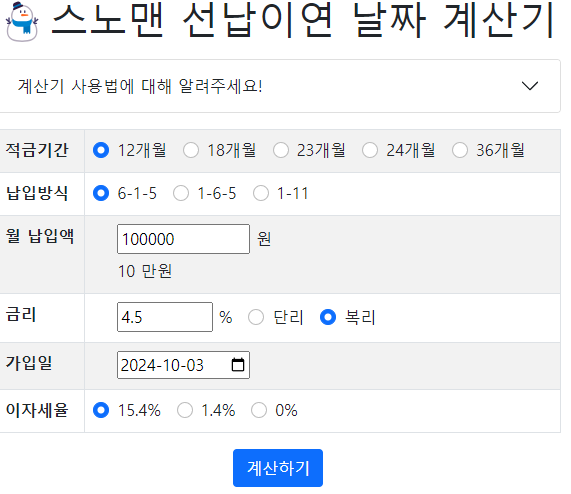Open the calendar picker icon in 가입일 field

[238, 365]
